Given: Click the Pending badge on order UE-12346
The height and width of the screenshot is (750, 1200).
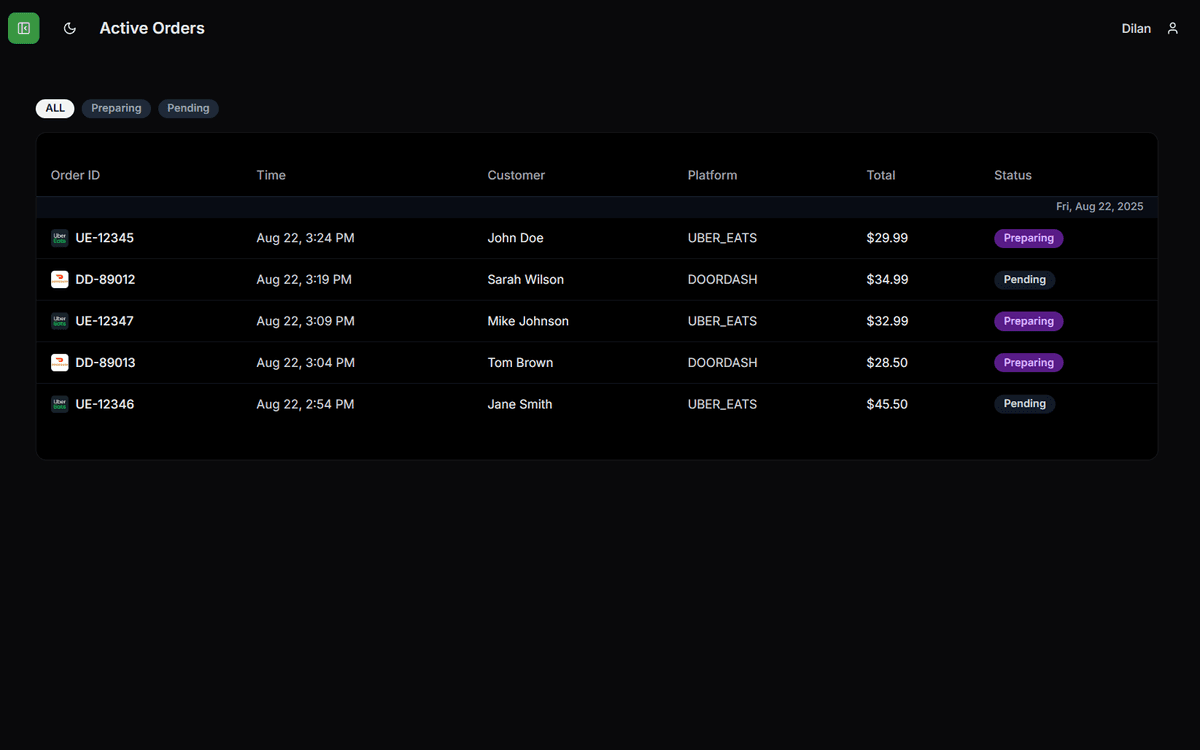Looking at the screenshot, I should (x=1024, y=404).
